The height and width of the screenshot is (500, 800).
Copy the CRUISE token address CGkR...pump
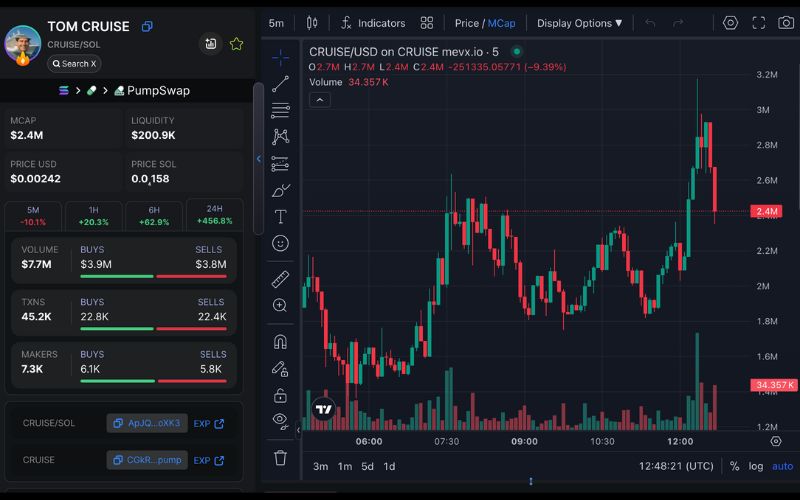pos(147,460)
